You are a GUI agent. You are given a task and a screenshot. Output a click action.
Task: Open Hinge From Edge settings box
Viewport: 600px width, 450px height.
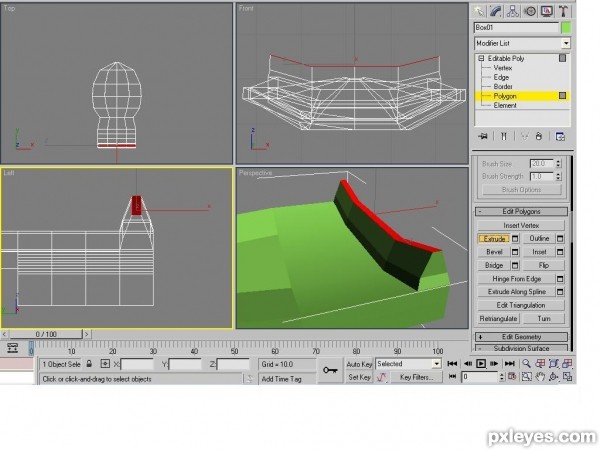point(560,279)
